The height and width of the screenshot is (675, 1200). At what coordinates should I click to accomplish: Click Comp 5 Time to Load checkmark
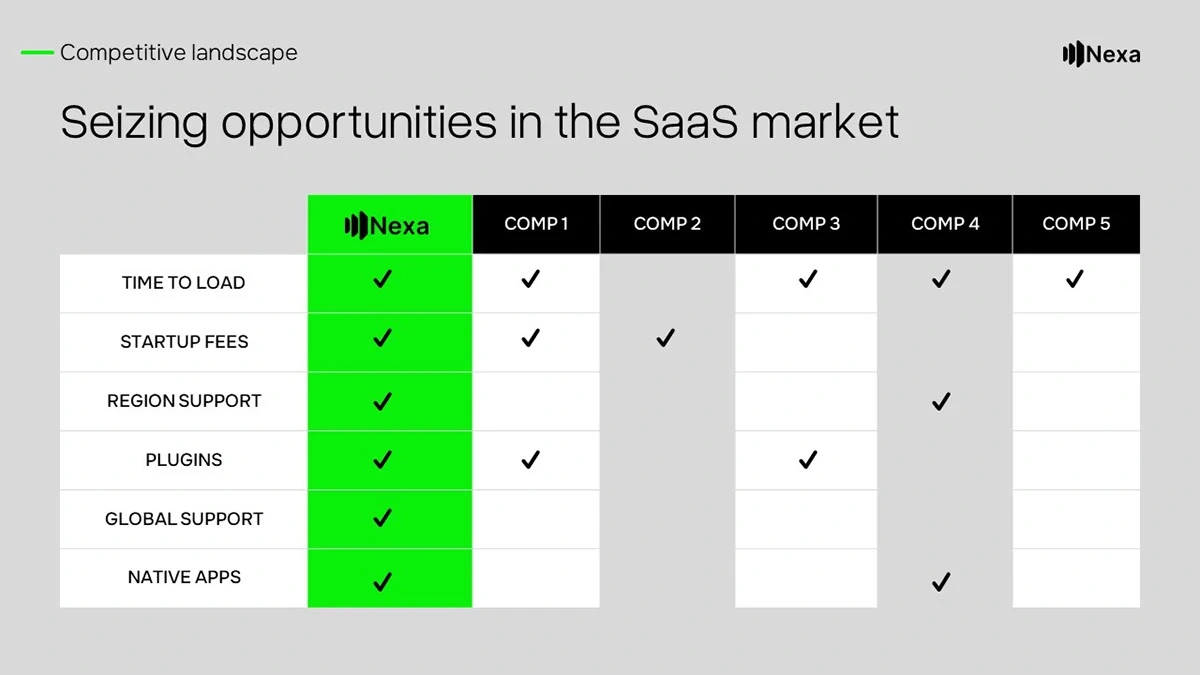click(x=1075, y=281)
